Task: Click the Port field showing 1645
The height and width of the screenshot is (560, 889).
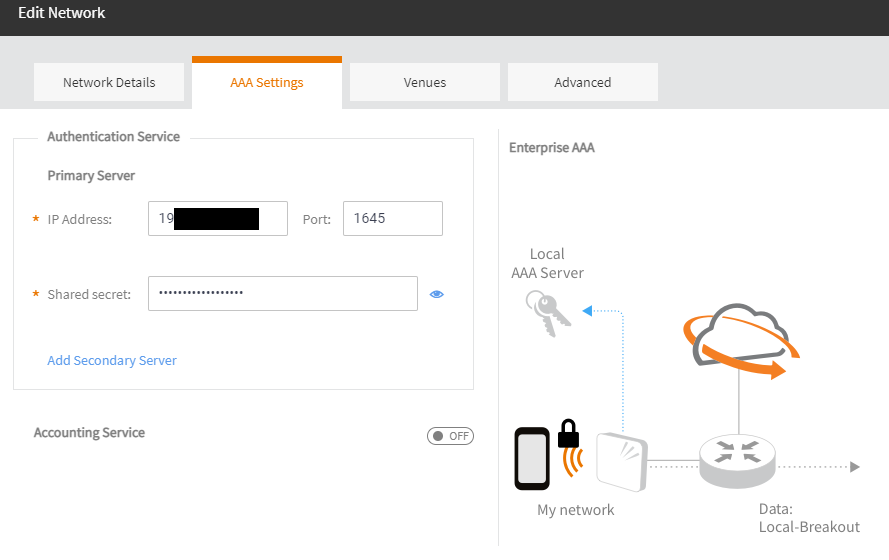Action: tap(392, 218)
